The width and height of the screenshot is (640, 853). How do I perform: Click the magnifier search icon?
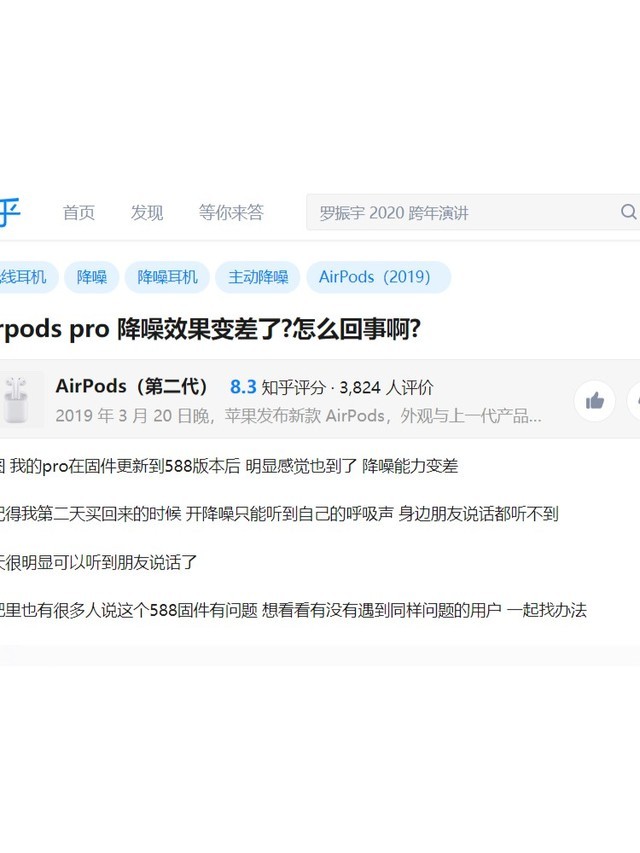[x=628, y=212]
